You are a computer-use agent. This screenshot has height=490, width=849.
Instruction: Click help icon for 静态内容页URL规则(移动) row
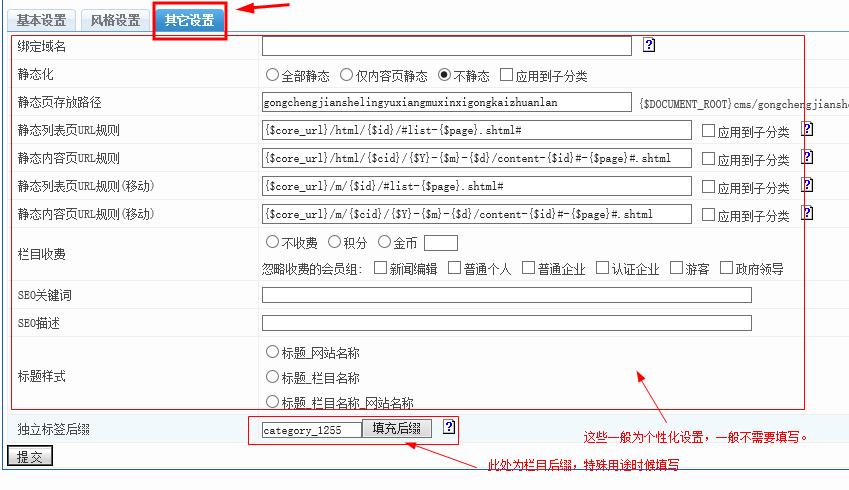point(807,213)
